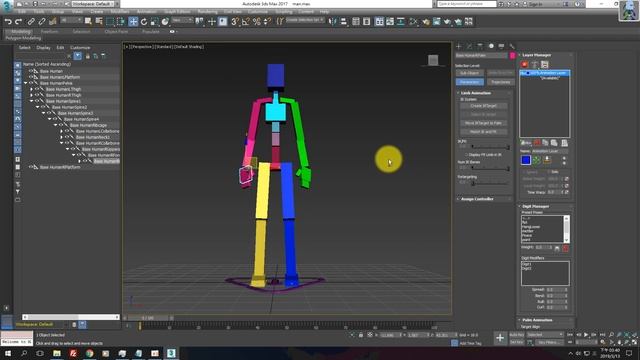
Task: Click the blue layer color swatch
Action: [x=526, y=160]
